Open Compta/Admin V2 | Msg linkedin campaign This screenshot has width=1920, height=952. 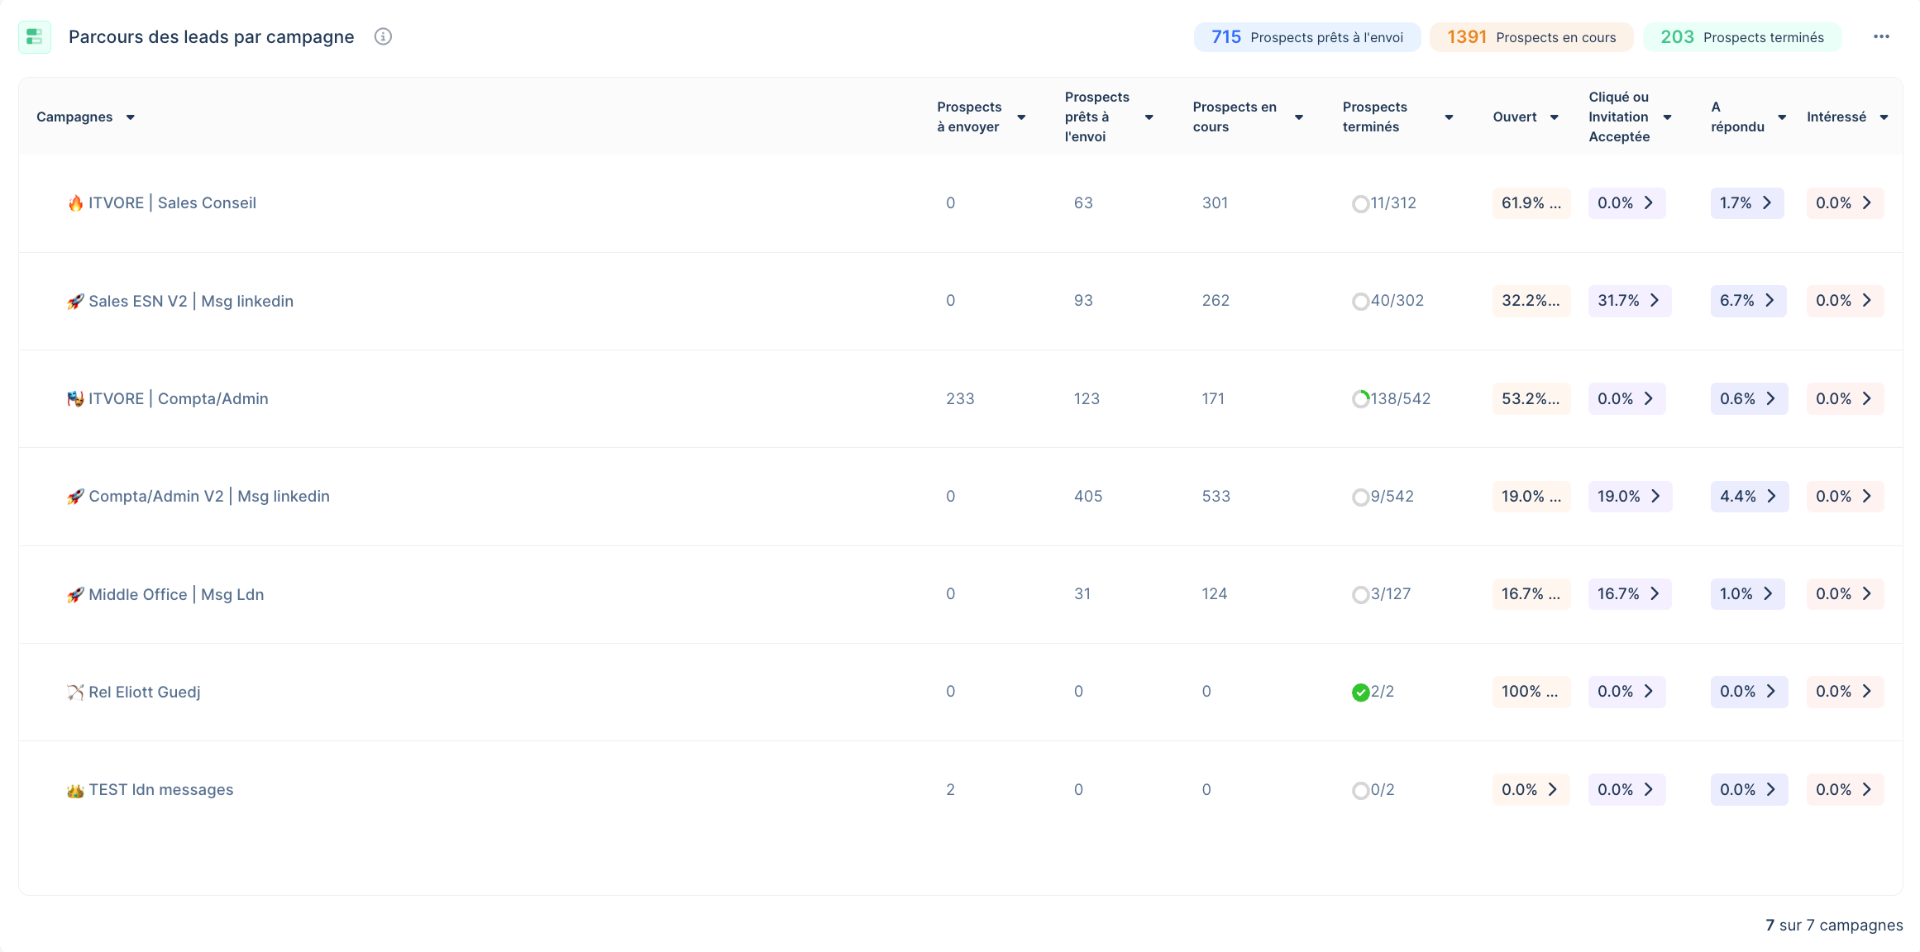click(x=209, y=497)
